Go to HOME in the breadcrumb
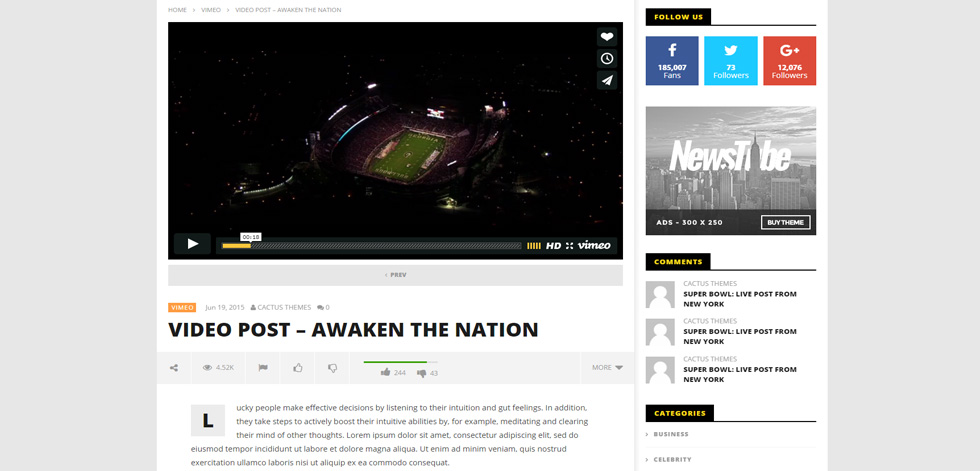This screenshot has width=980, height=471. click(178, 10)
